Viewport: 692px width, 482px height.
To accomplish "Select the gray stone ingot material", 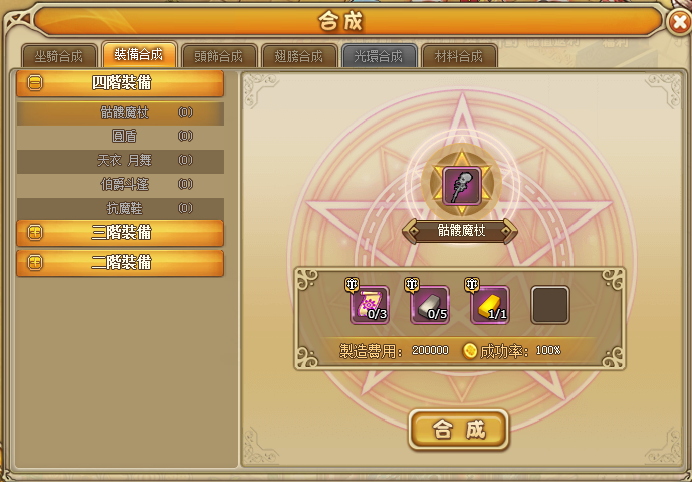I will coord(430,305).
